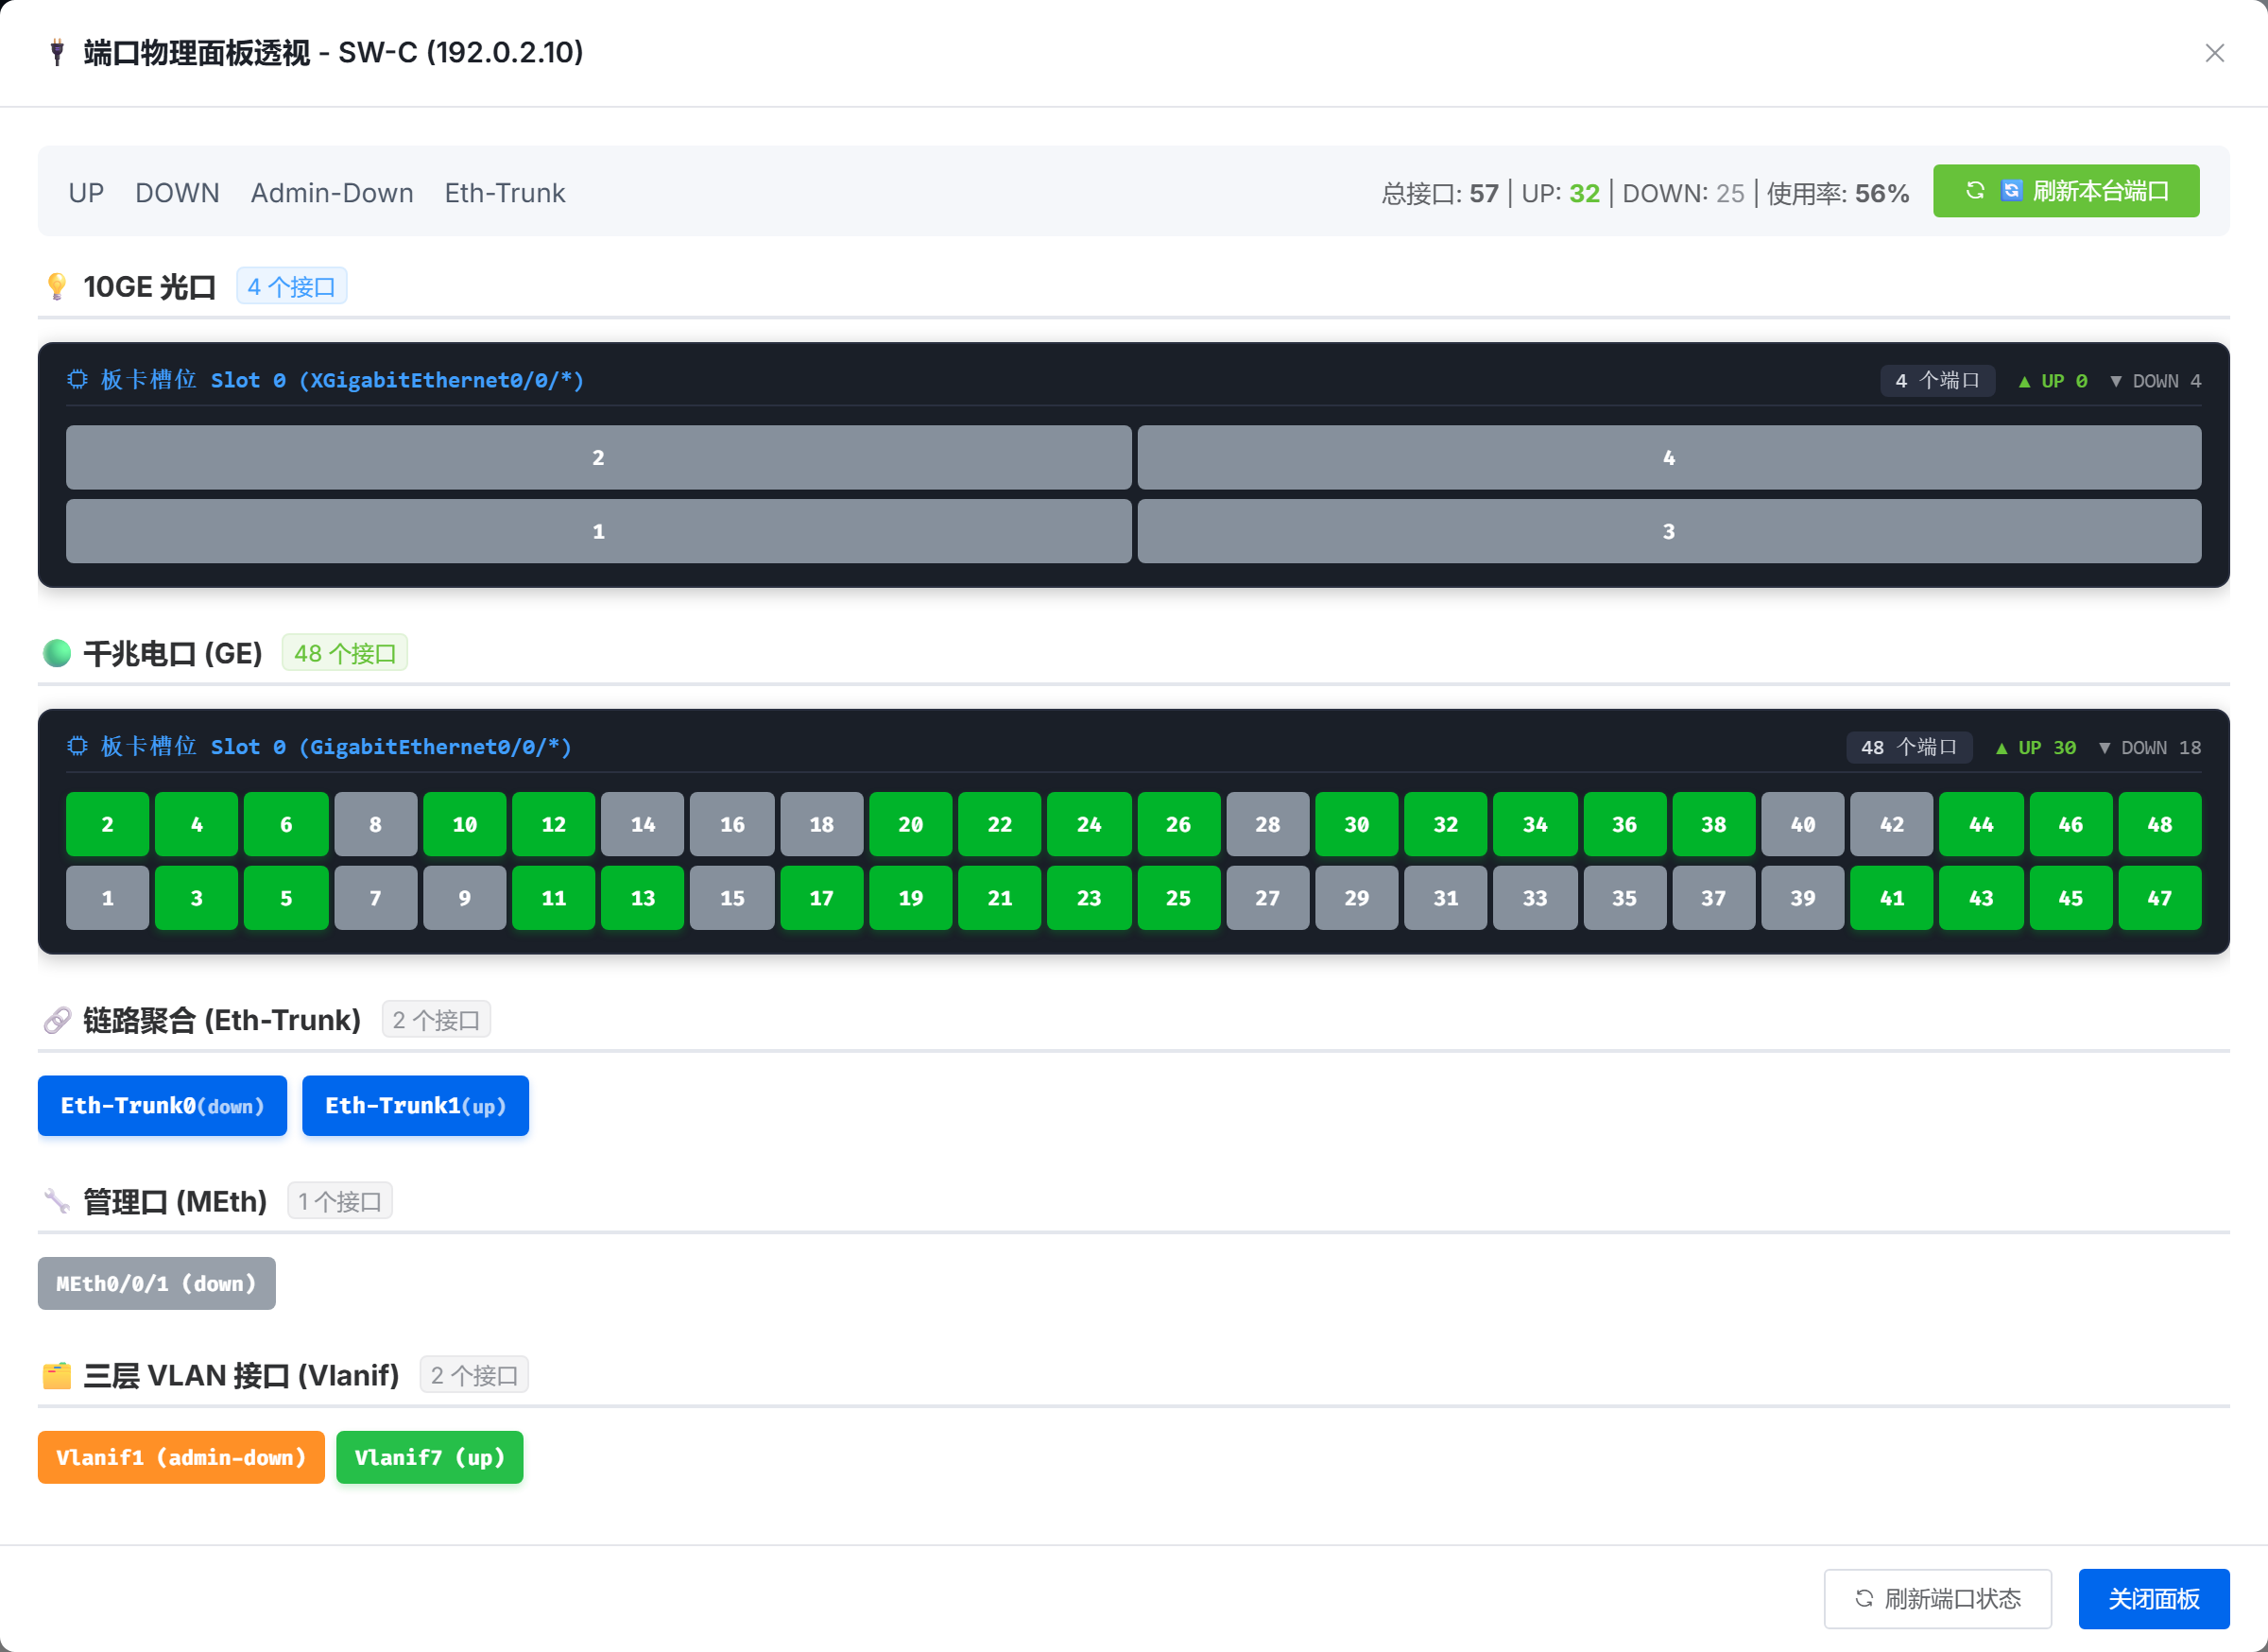This screenshot has height=1652, width=2268.
Task: Select GE port 28 in the panel
Action: [1267, 824]
